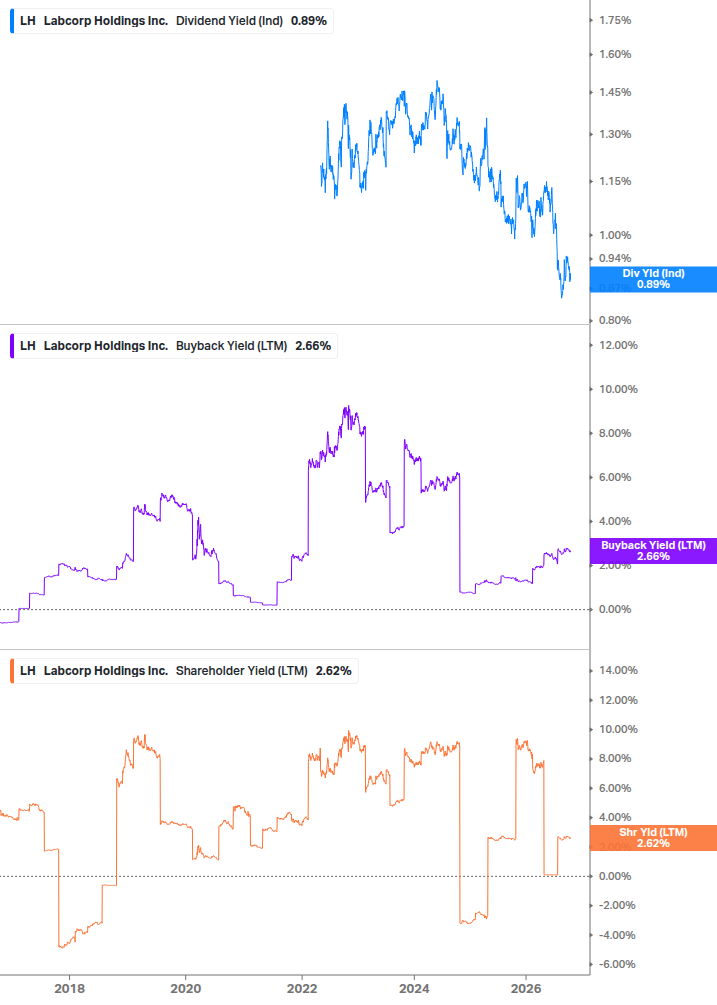717x1005 pixels.
Task: Click LH ticker in the Shareholder Yield legend
Action: pyautogui.click(x=28, y=671)
